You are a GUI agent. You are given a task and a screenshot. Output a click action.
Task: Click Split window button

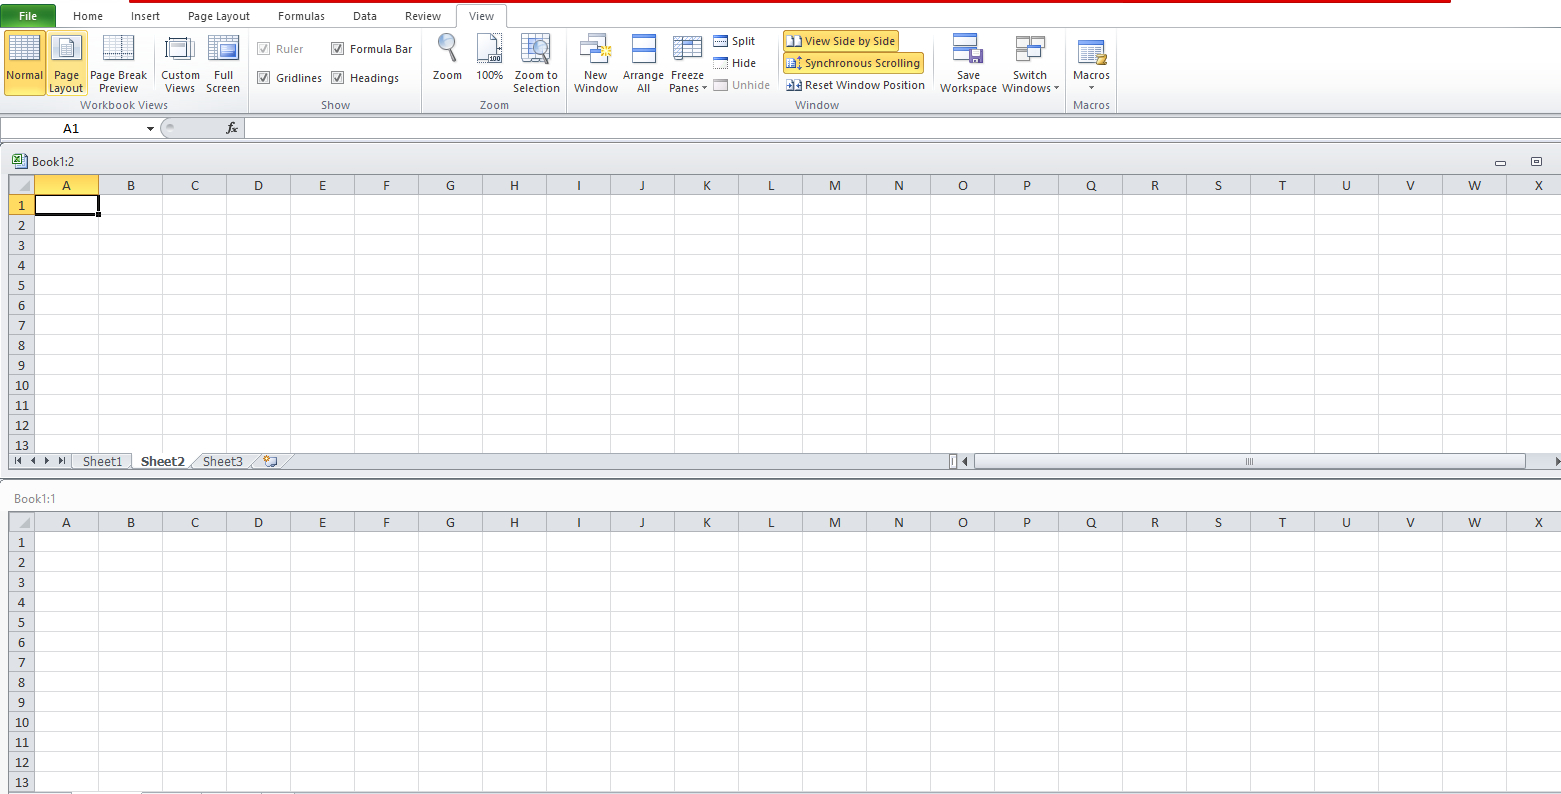click(x=735, y=41)
